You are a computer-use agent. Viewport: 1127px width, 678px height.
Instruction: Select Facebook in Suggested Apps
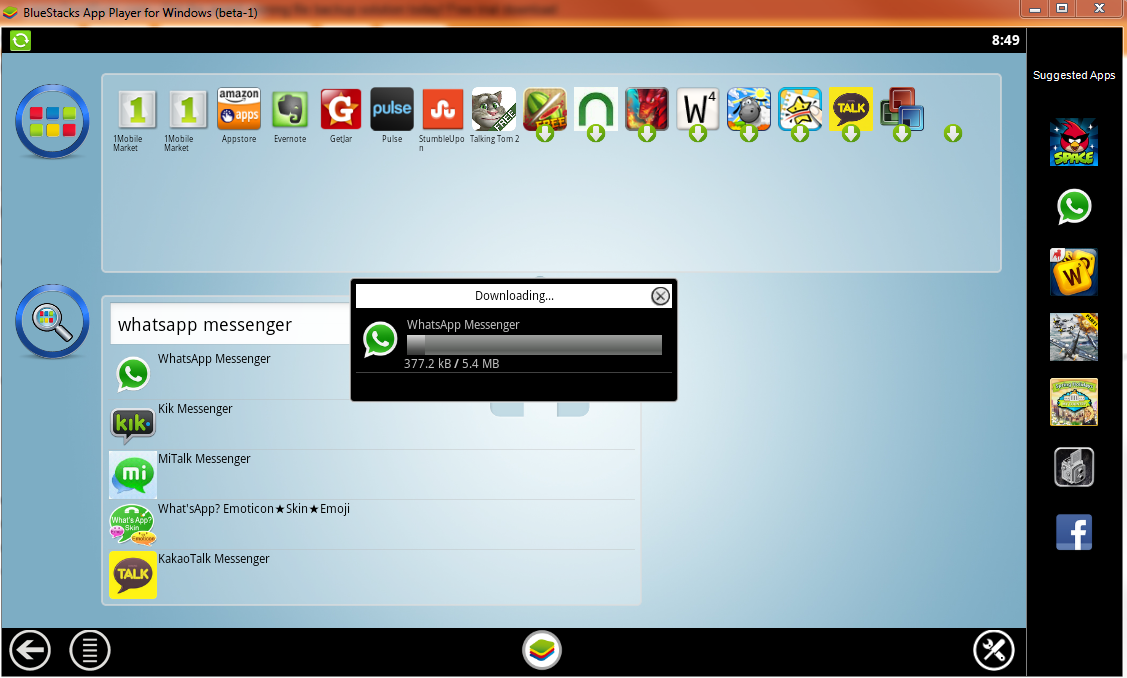click(x=1073, y=532)
